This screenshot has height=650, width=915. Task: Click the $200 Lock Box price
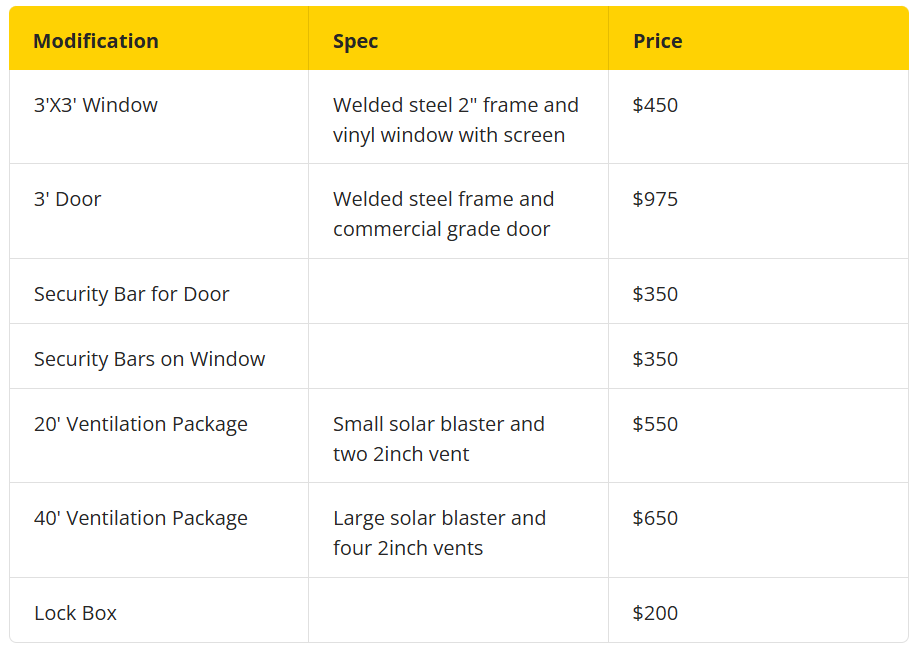coord(655,613)
